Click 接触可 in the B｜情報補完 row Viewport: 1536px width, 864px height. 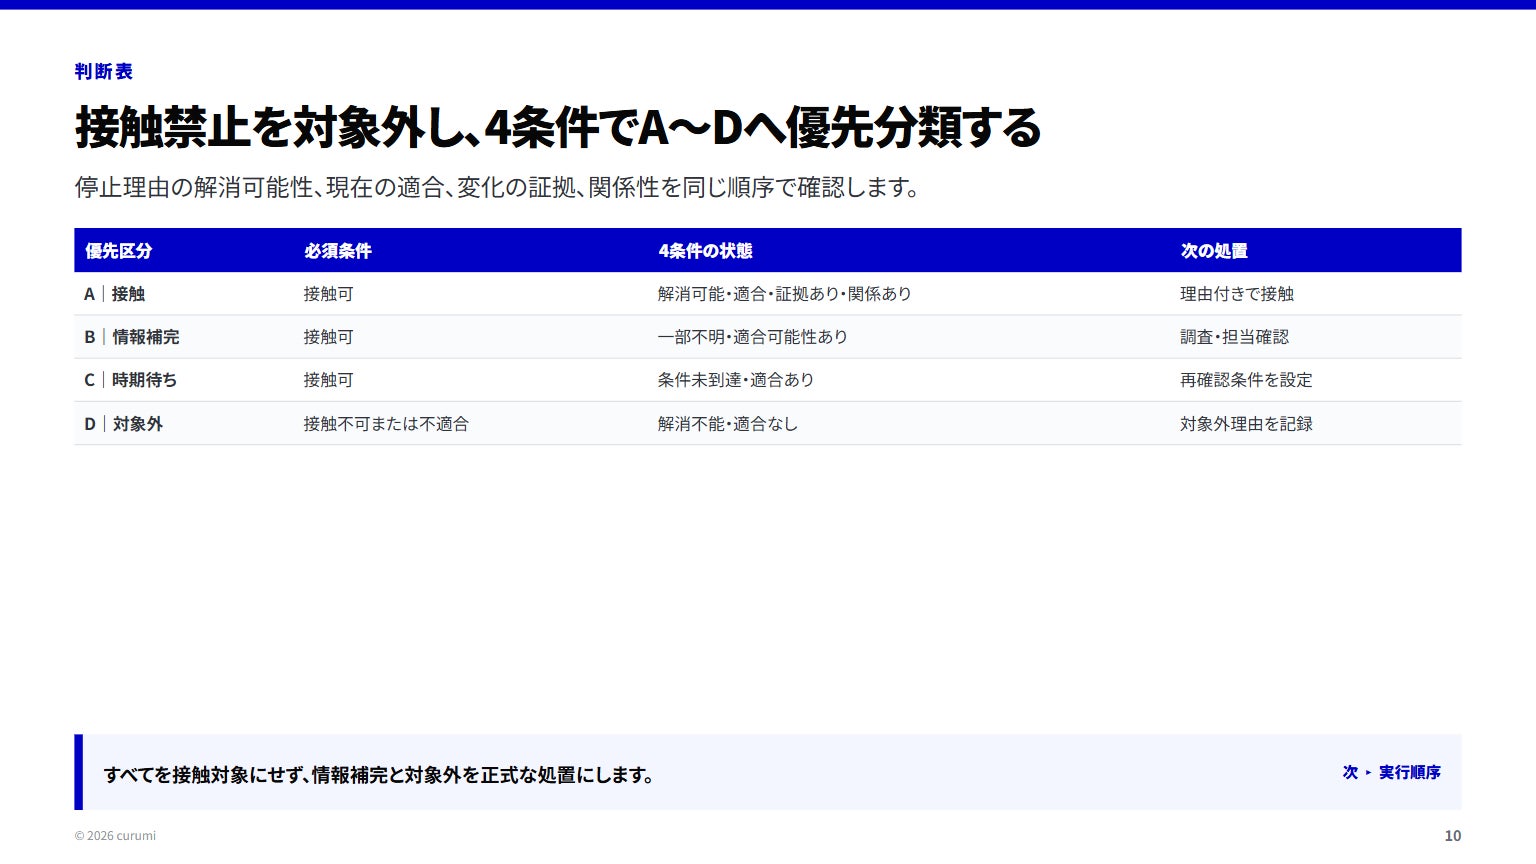[329, 337]
